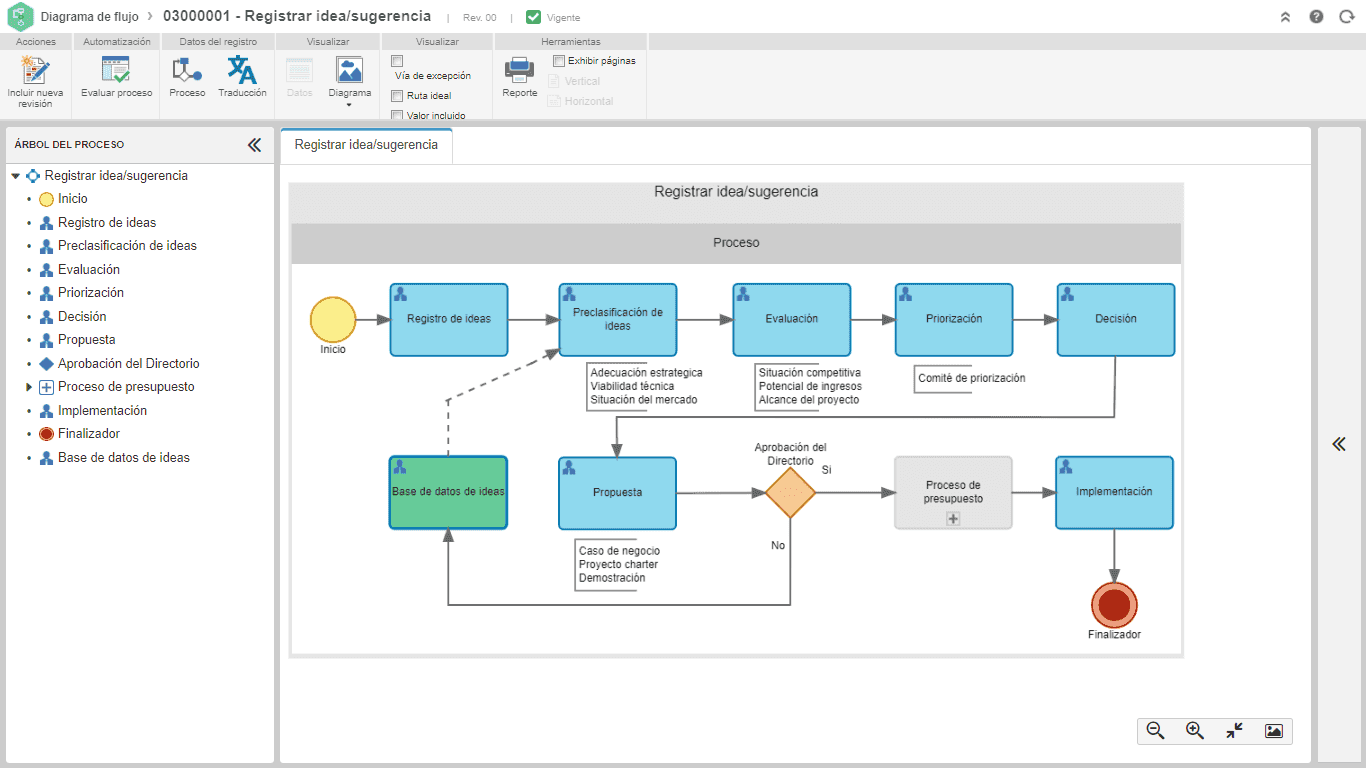Select Aprobación del Directorio in tree
The image size is (1366, 768).
[x=128, y=364]
